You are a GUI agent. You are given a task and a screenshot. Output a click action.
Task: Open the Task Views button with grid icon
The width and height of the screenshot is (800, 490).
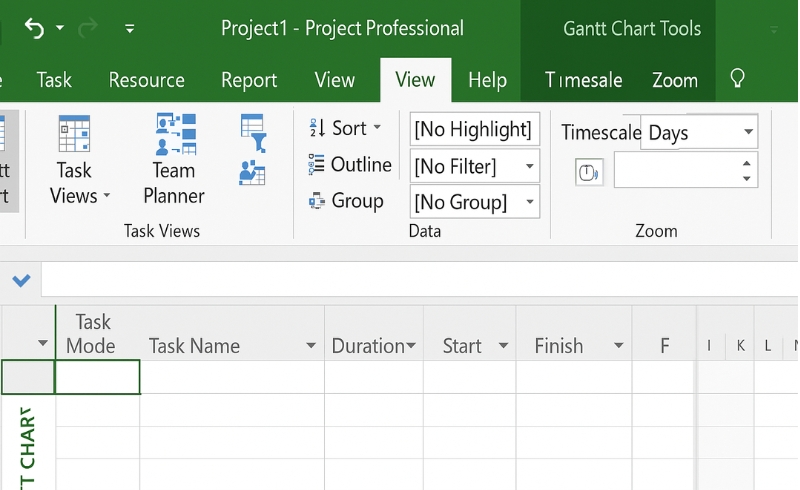(76, 160)
